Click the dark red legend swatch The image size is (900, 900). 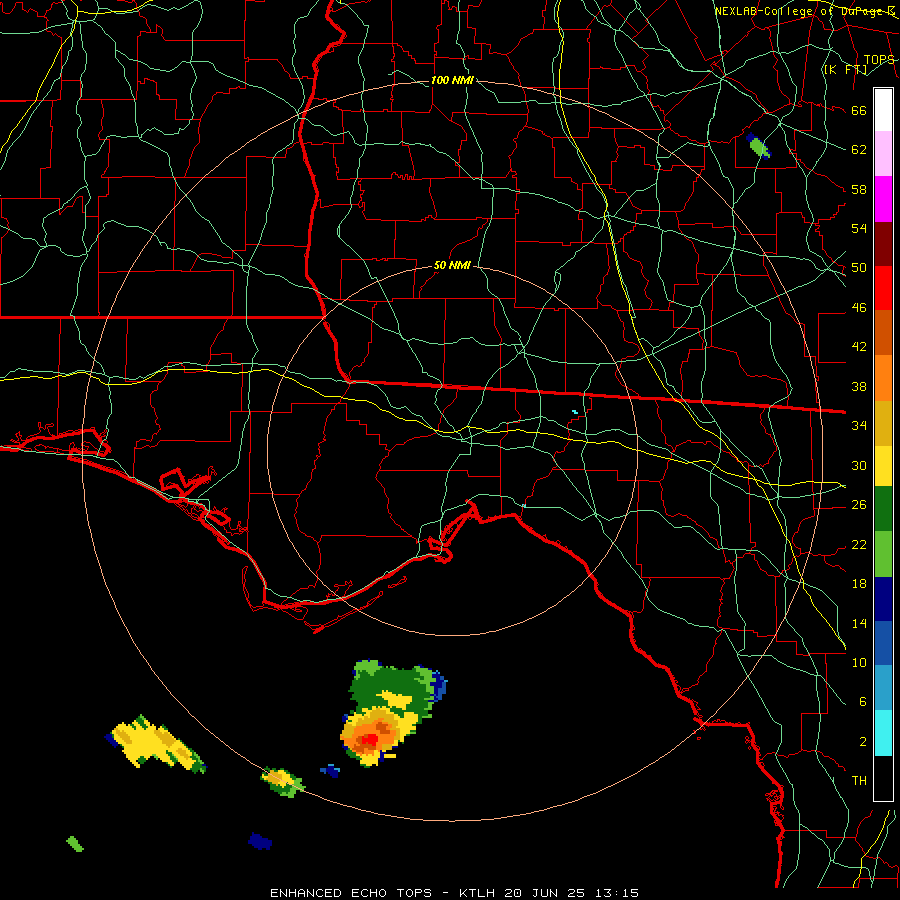[x=883, y=244]
